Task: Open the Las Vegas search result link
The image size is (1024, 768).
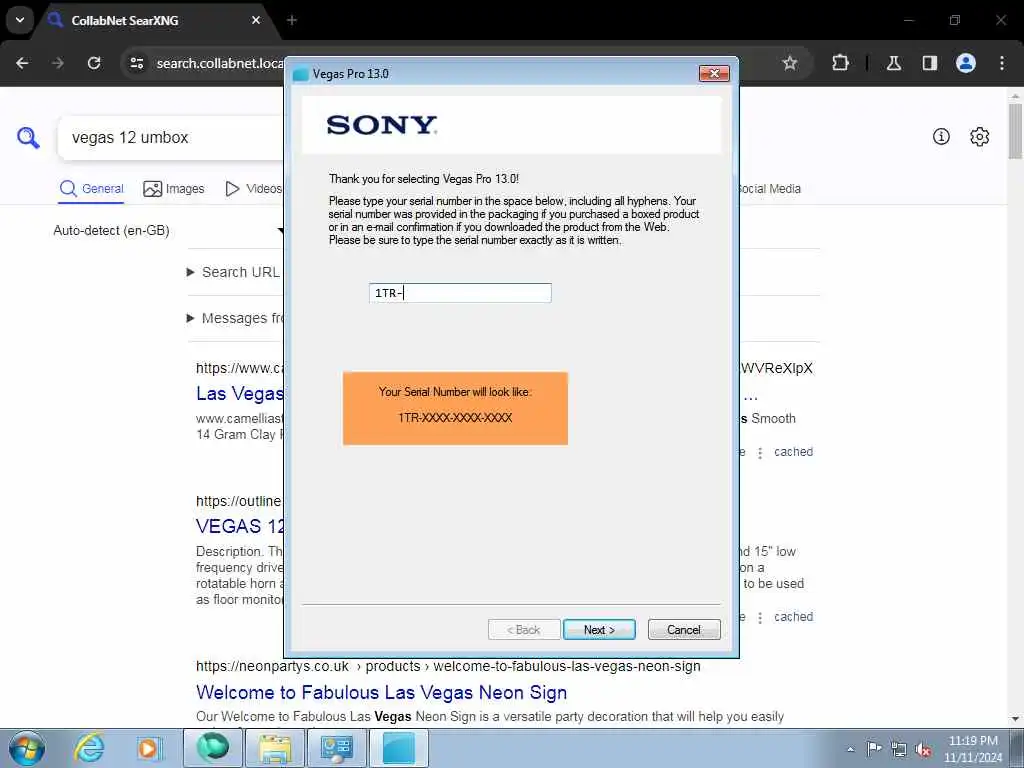Action: pyautogui.click(x=240, y=393)
